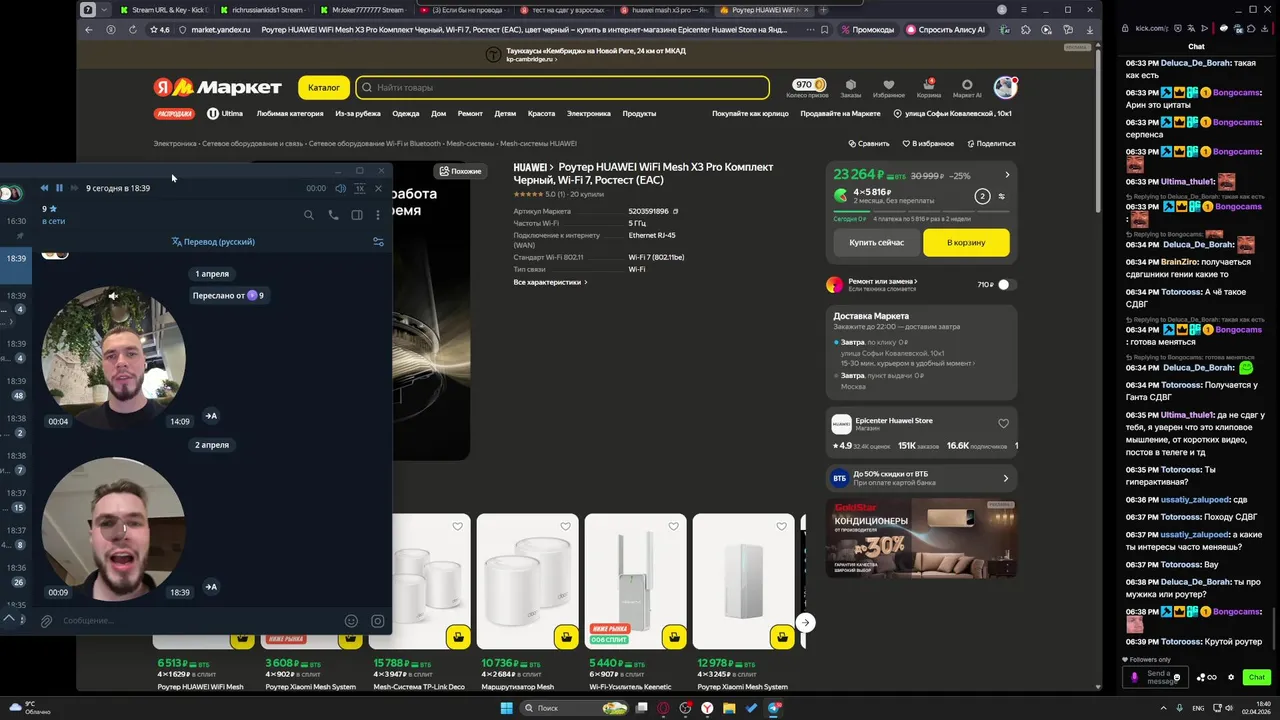Open Маркет AI assistant icon

pos(967,88)
